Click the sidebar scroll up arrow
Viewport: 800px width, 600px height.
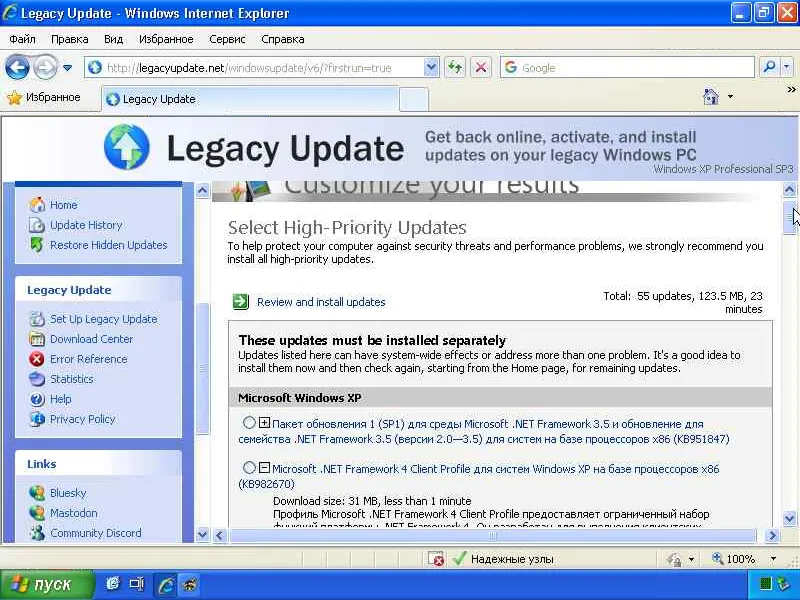coord(203,191)
